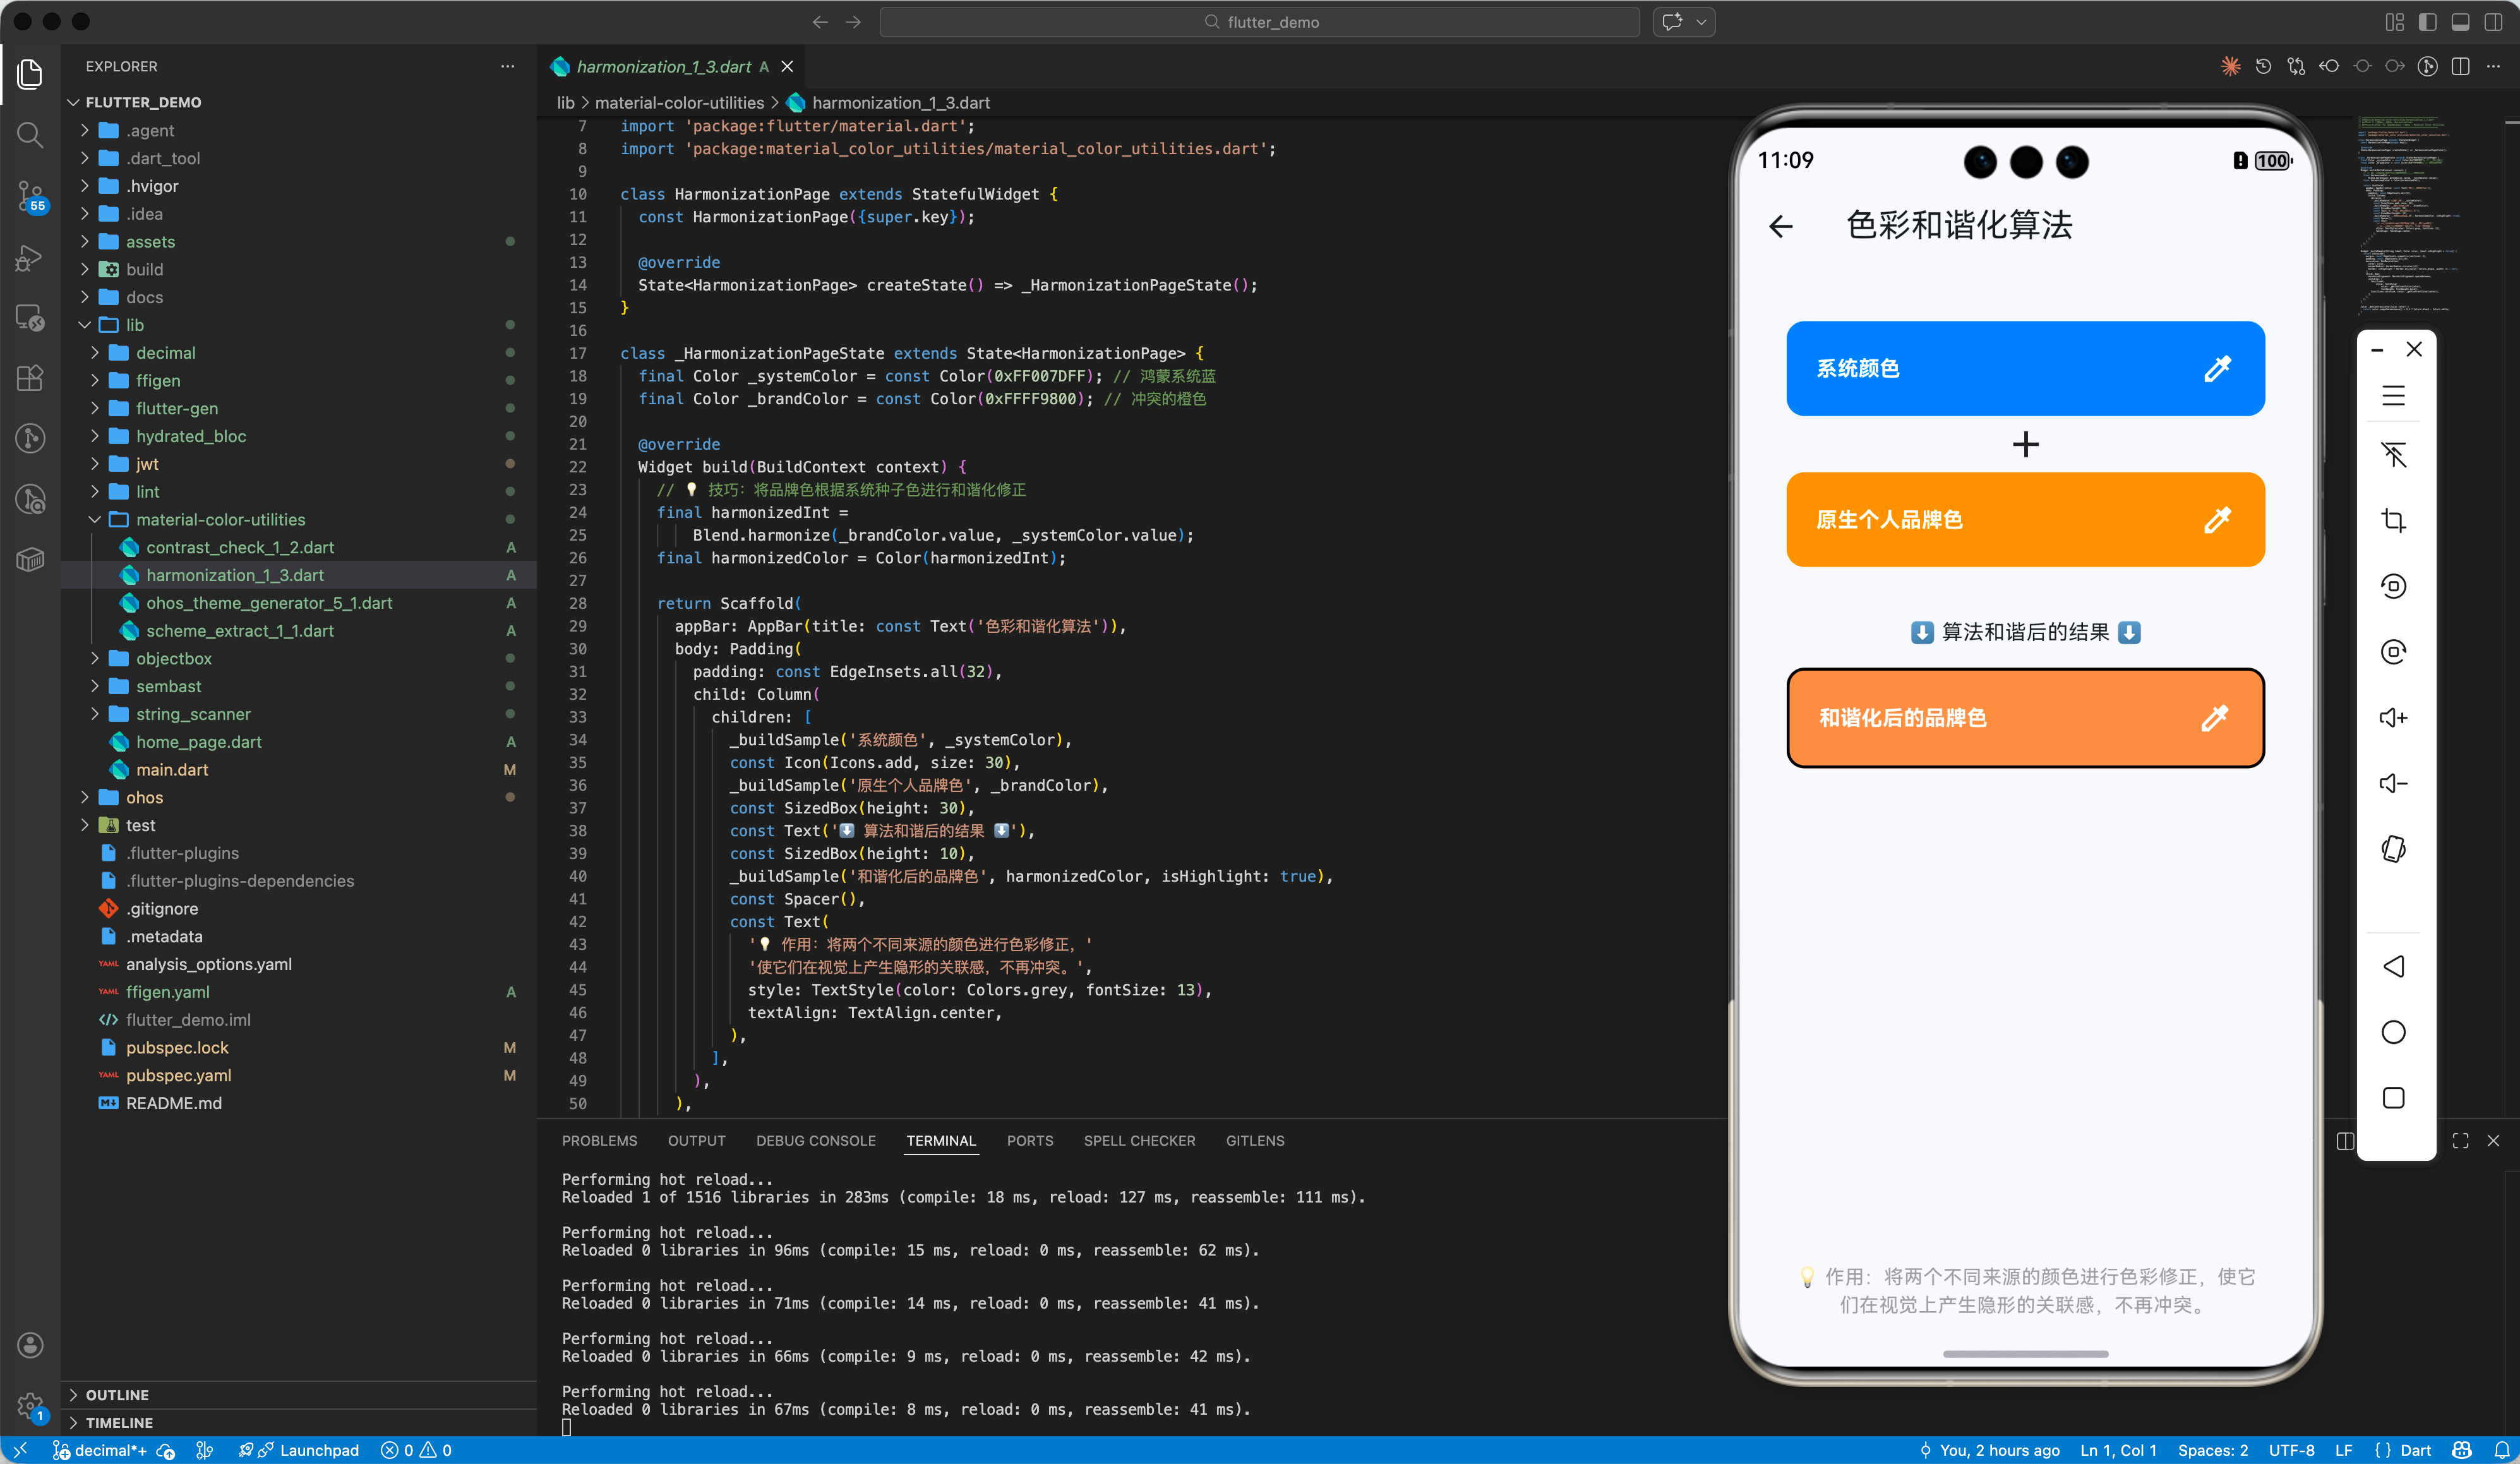Click the flutter_demo command center search box
This screenshot has height=1464, width=2520.
click(1259, 22)
